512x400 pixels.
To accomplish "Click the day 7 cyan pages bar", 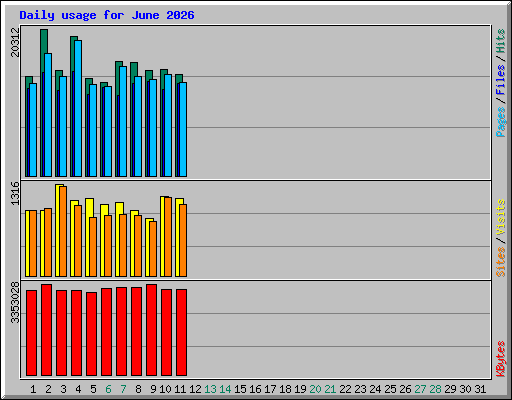I will pyautogui.click(x=123, y=122).
